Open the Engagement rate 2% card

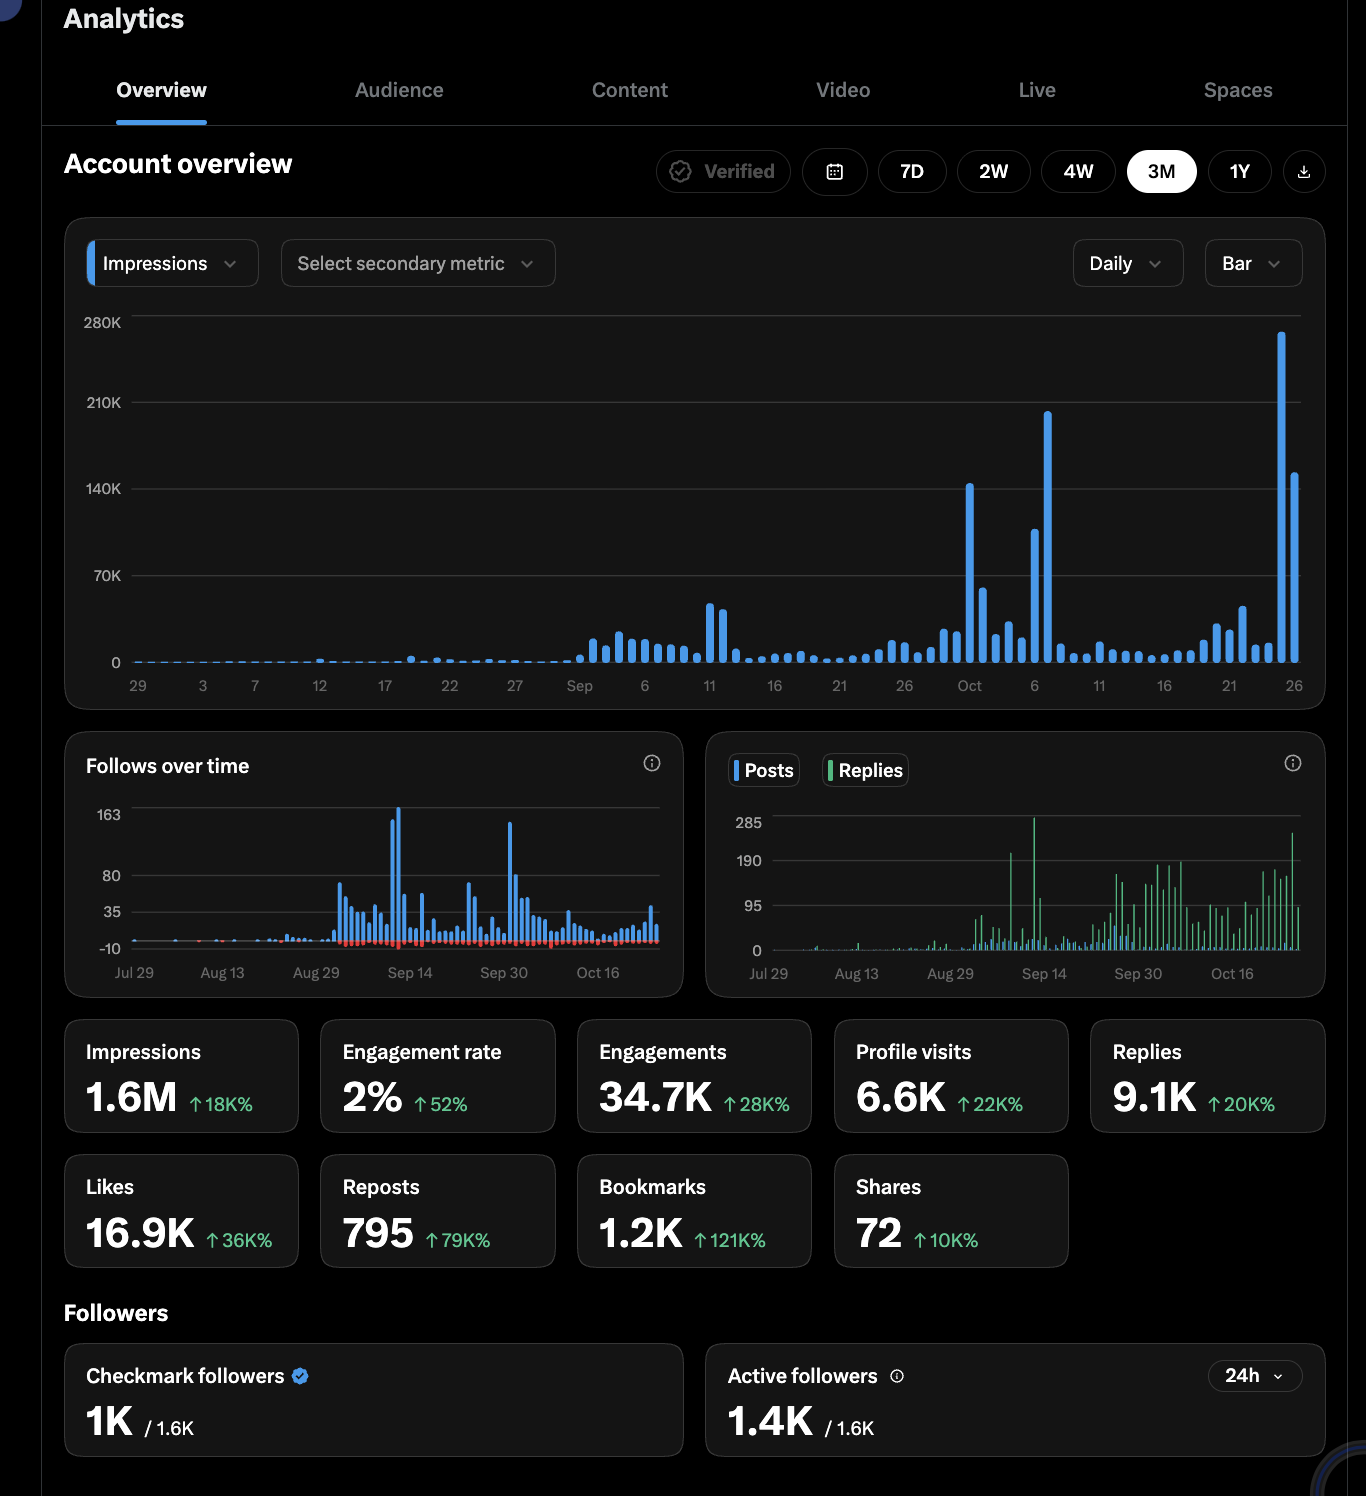point(438,1076)
